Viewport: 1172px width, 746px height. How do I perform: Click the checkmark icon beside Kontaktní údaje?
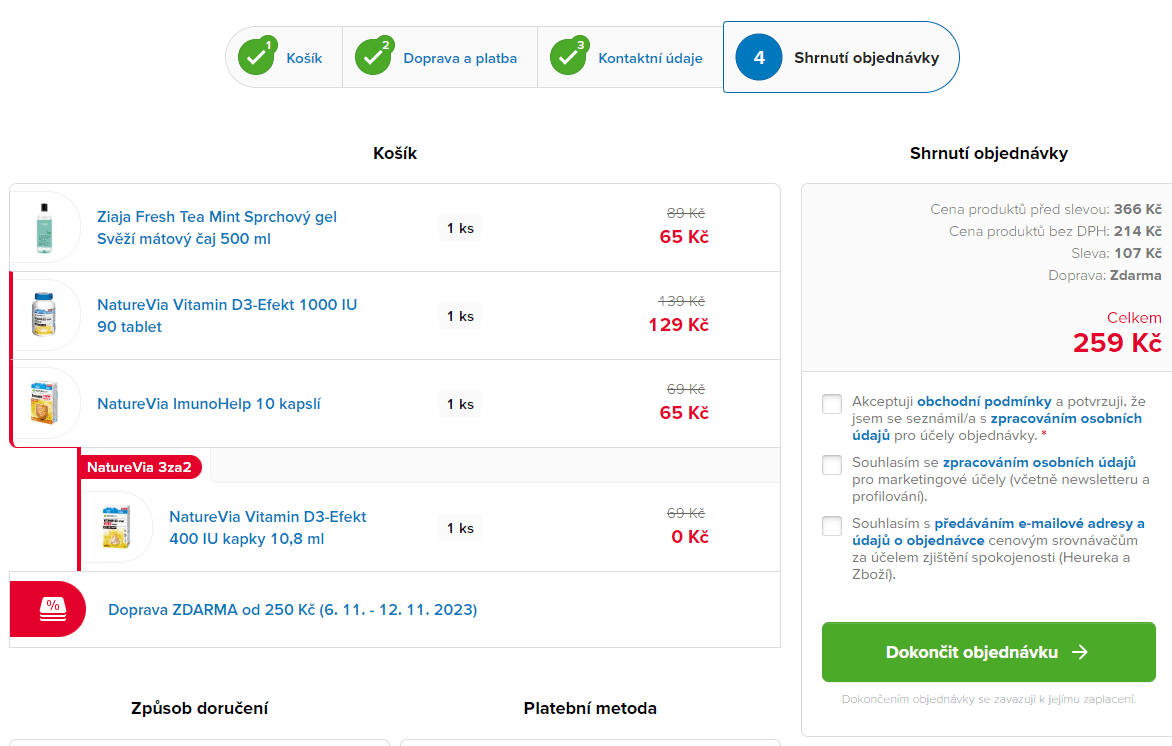click(569, 58)
